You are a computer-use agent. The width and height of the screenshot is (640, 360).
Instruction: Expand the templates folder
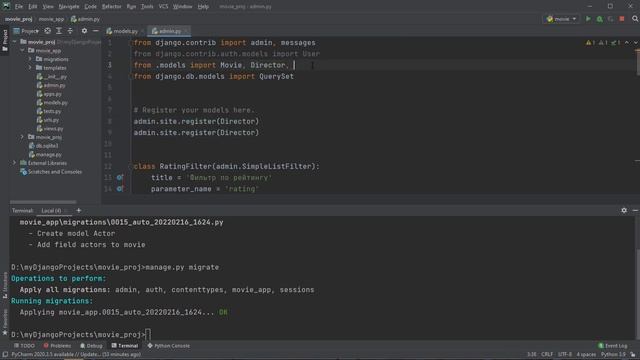pos(30,68)
